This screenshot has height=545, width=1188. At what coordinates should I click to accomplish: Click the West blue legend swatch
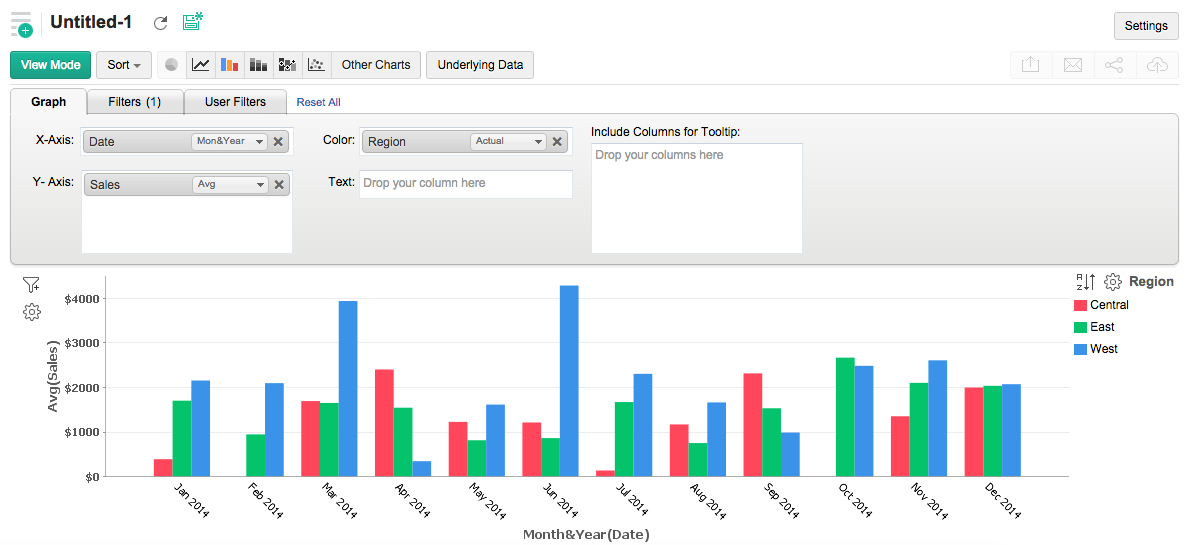coord(1080,349)
